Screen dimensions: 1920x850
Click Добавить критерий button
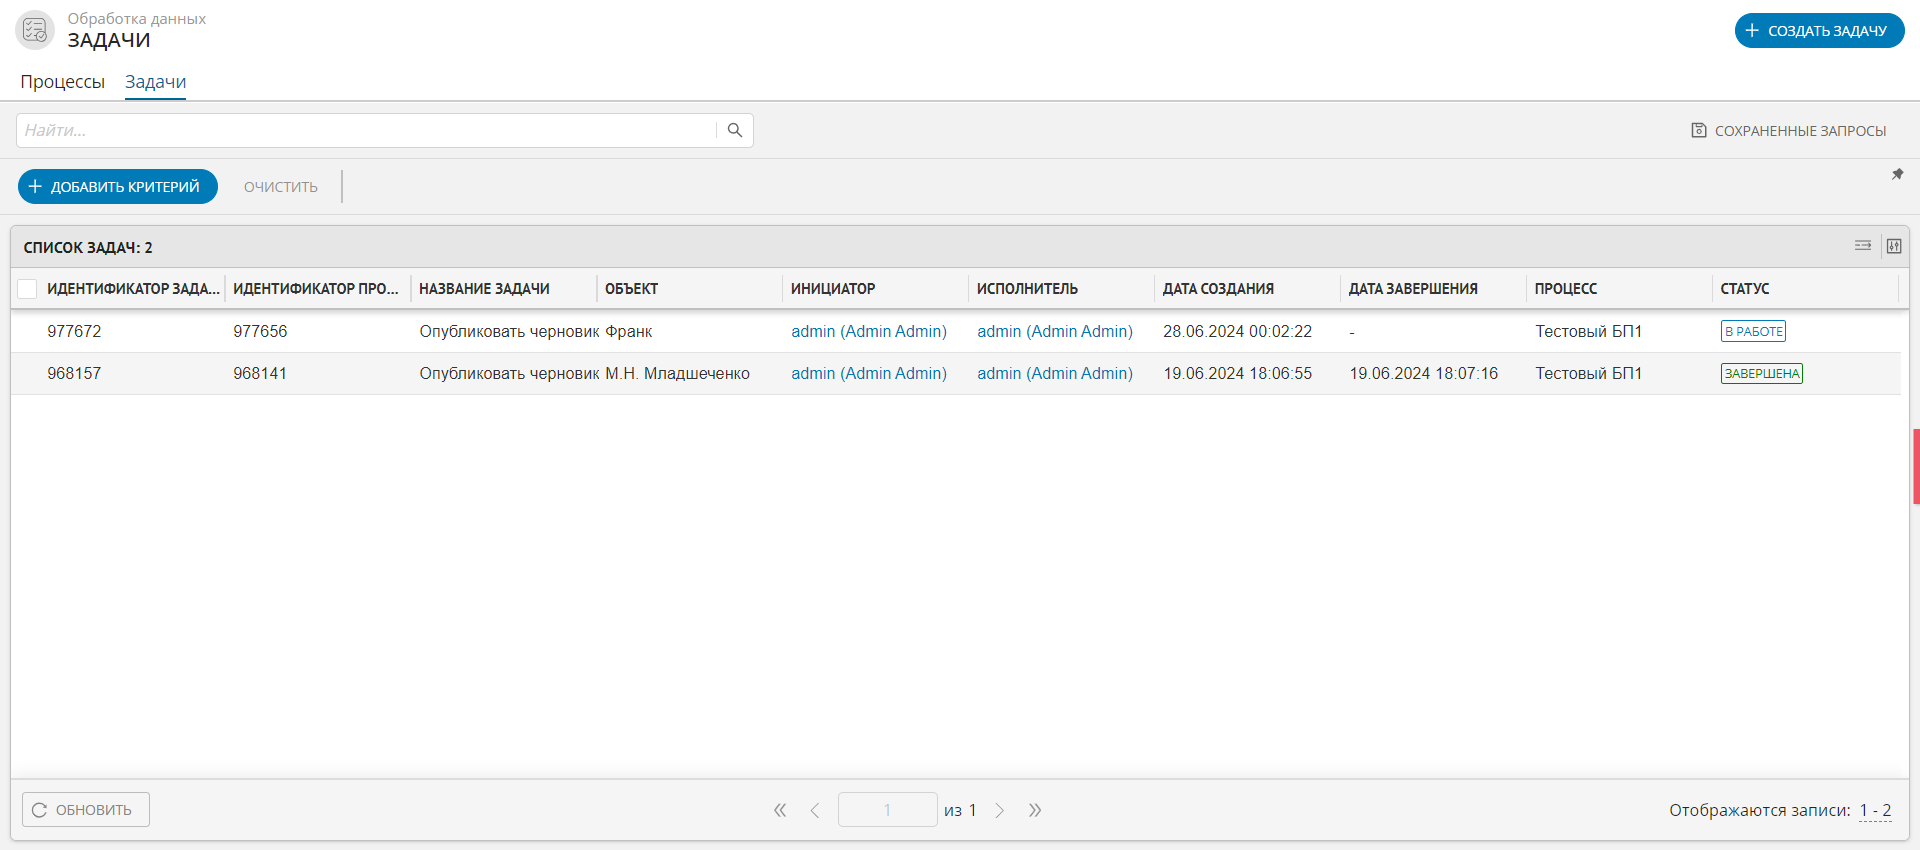point(118,187)
